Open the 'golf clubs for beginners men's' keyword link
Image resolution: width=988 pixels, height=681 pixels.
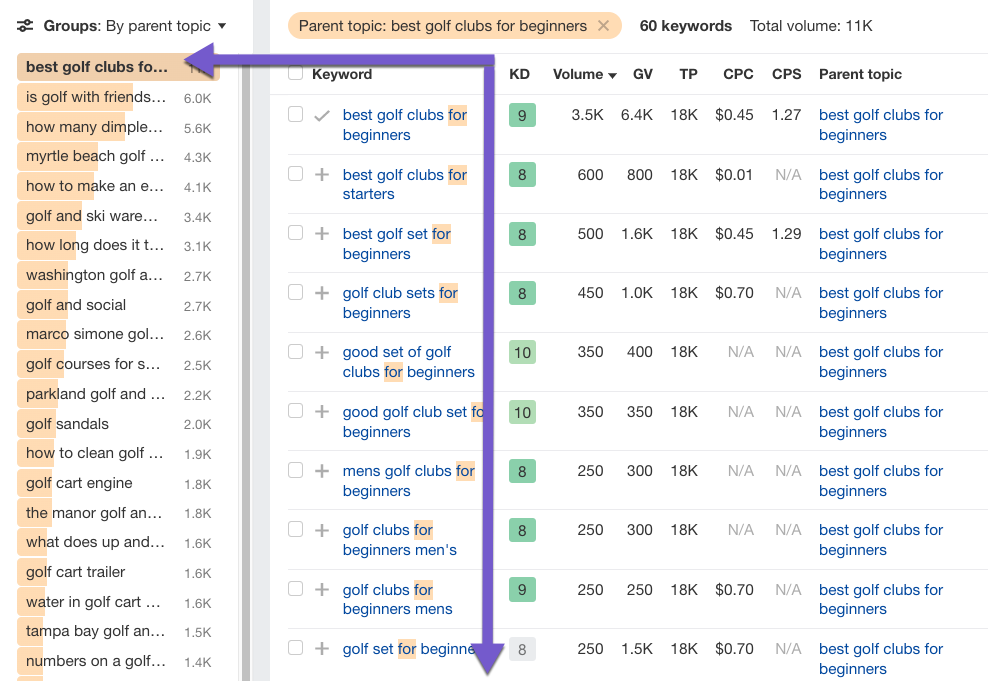(399, 540)
